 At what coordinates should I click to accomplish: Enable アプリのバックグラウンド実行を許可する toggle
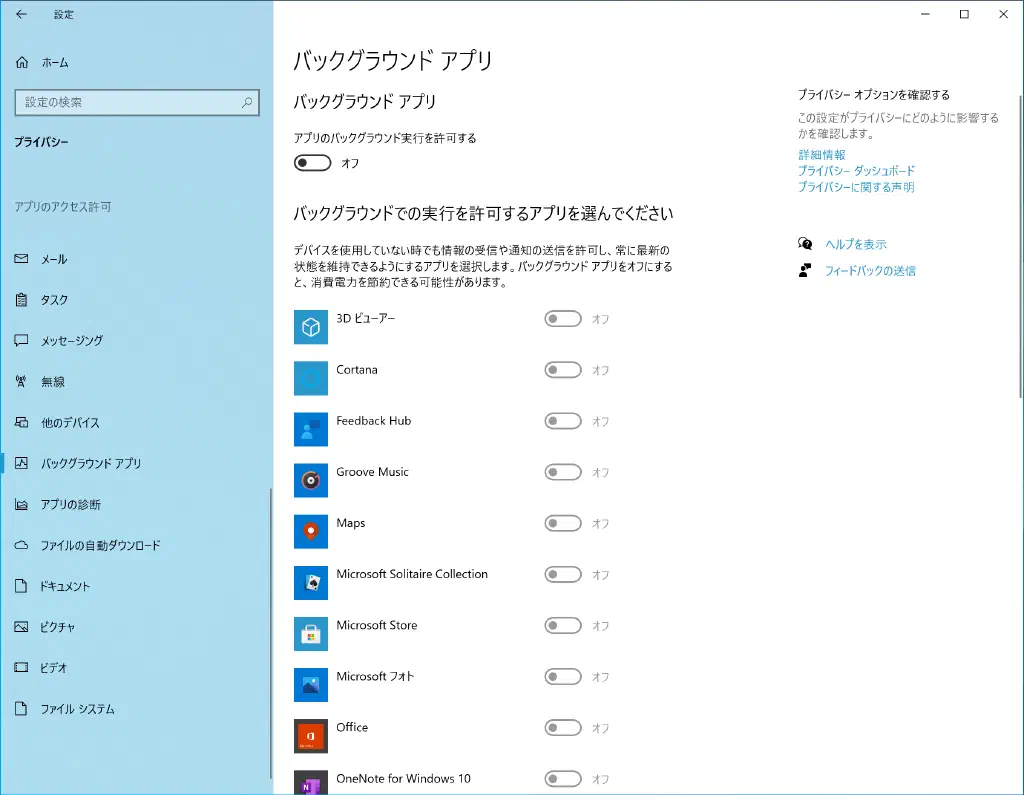(x=313, y=163)
